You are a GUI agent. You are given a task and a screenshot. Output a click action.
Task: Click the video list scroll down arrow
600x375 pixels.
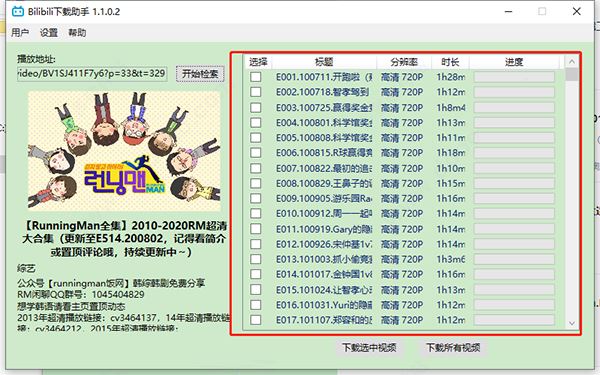[572, 323]
